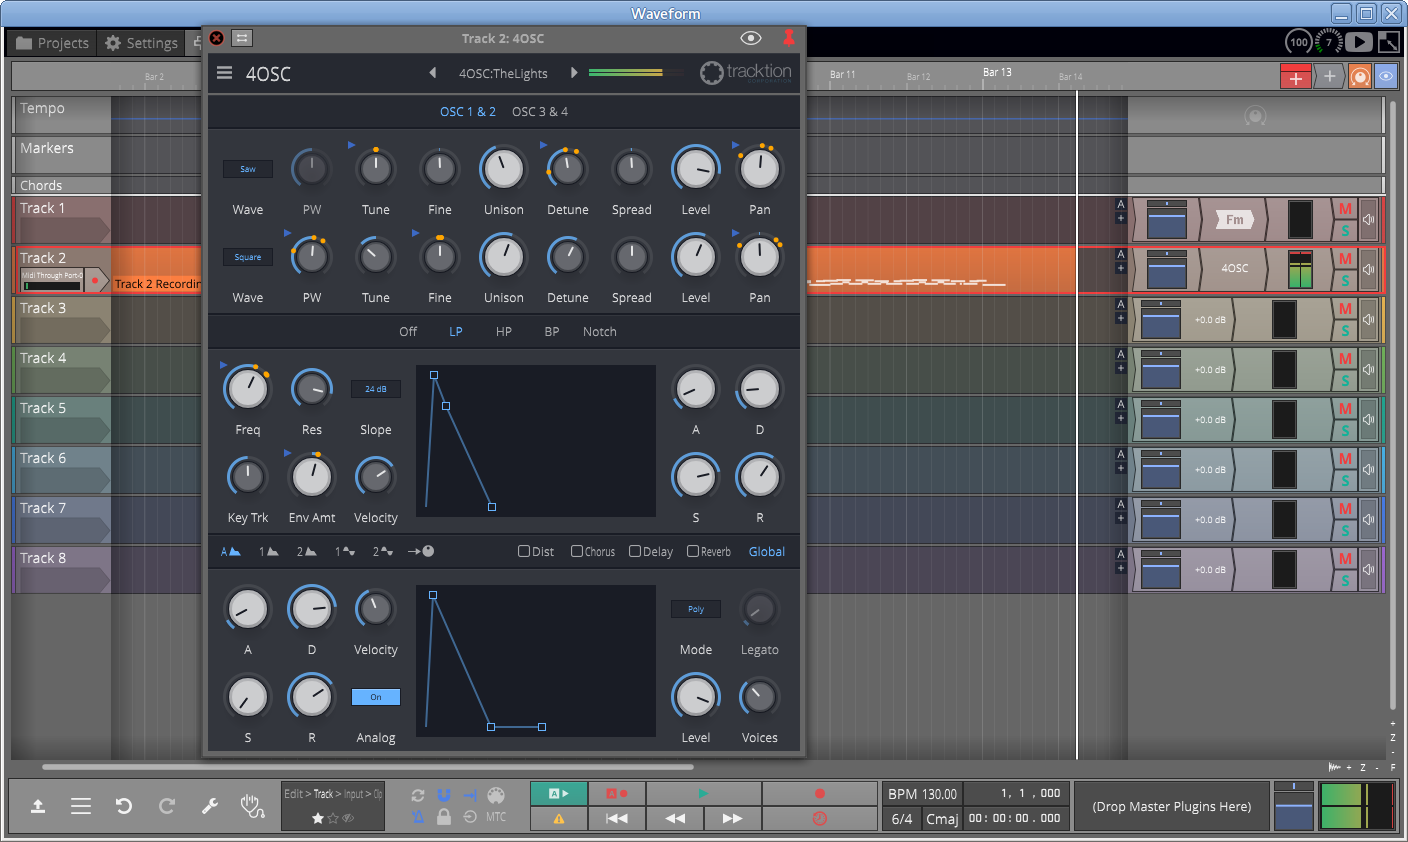Click the Track 2 record arm button
Image resolution: width=1408 pixels, height=842 pixels.
tap(95, 280)
